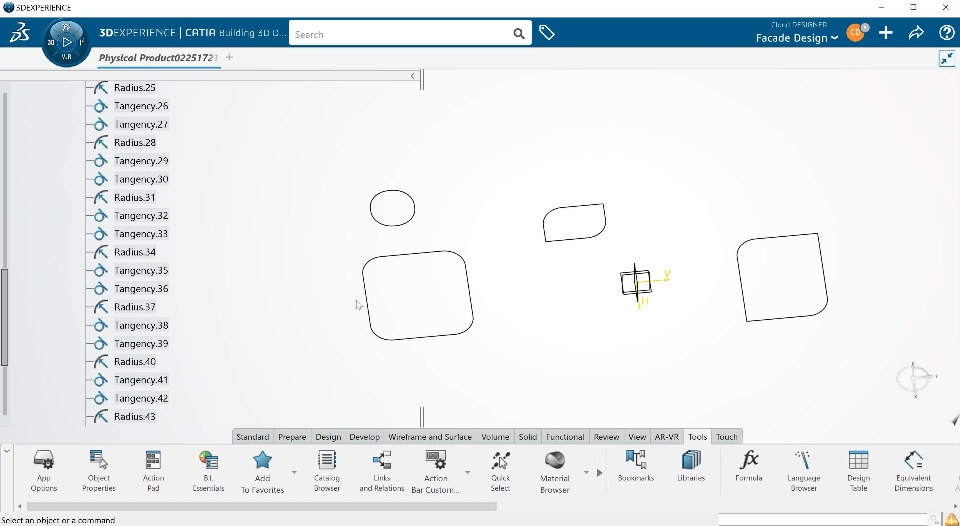Open Design Table tool
This screenshot has width=960, height=526.
pyautogui.click(x=858, y=470)
